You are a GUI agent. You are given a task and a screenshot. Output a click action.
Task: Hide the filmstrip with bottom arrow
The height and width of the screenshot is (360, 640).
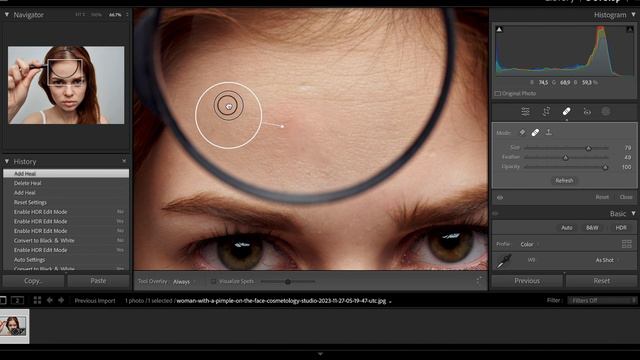(x=320, y=354)
